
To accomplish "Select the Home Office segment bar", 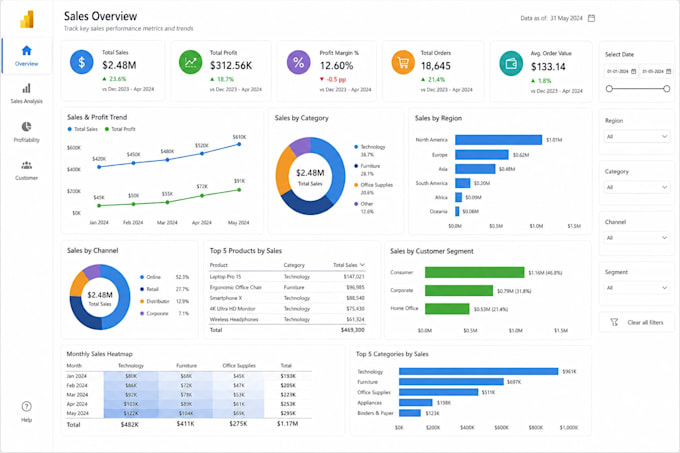I will tap(447, 309).
